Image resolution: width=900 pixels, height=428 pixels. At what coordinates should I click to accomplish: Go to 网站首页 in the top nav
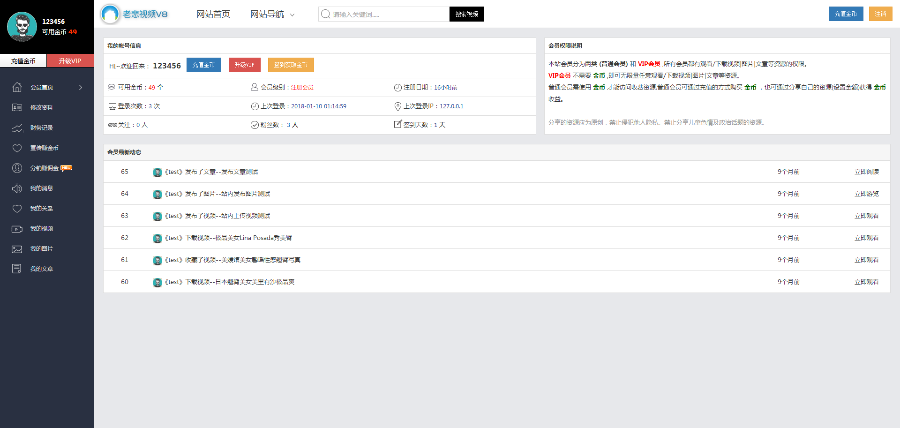pos(213,14)
